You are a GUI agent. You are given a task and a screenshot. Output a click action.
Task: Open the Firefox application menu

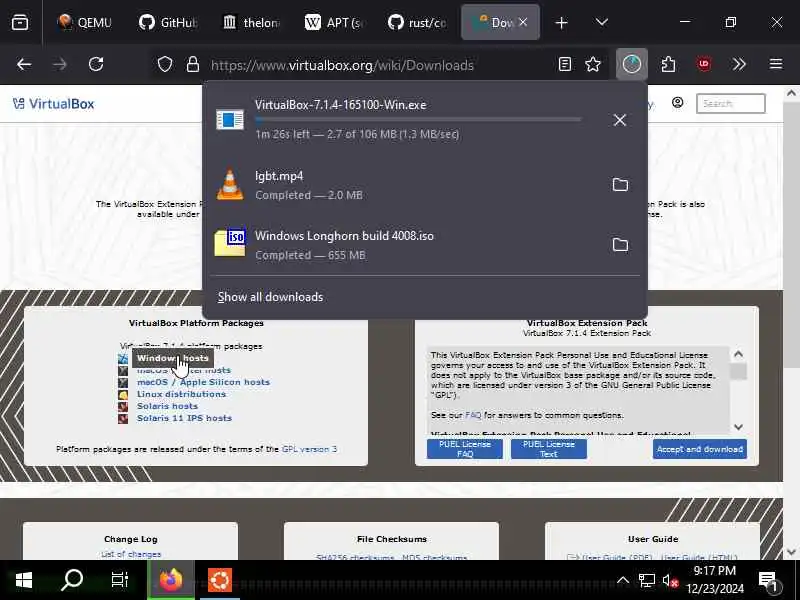click(x=776, y=64)
